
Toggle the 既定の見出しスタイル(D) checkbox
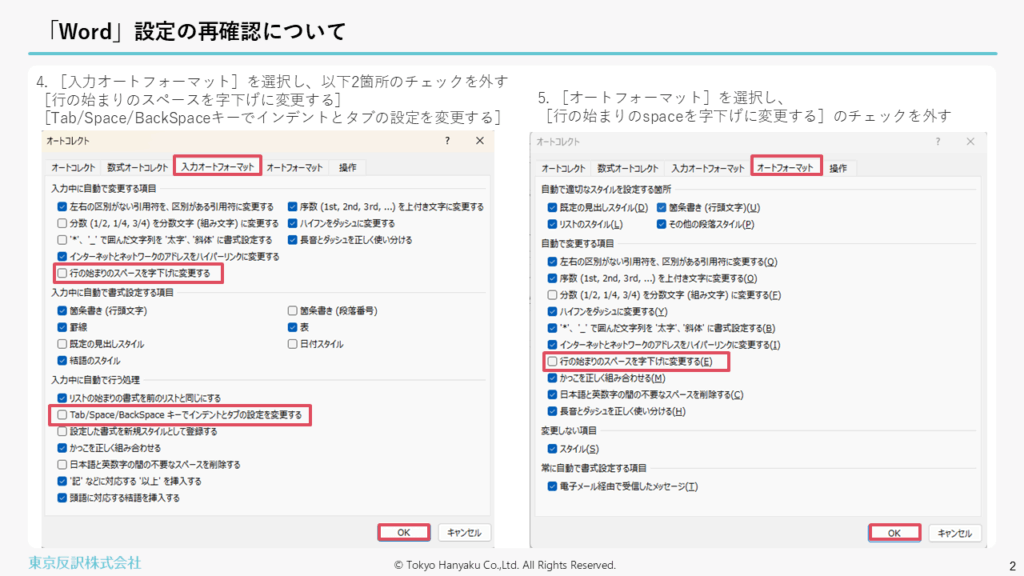click(x=552, y=207)
